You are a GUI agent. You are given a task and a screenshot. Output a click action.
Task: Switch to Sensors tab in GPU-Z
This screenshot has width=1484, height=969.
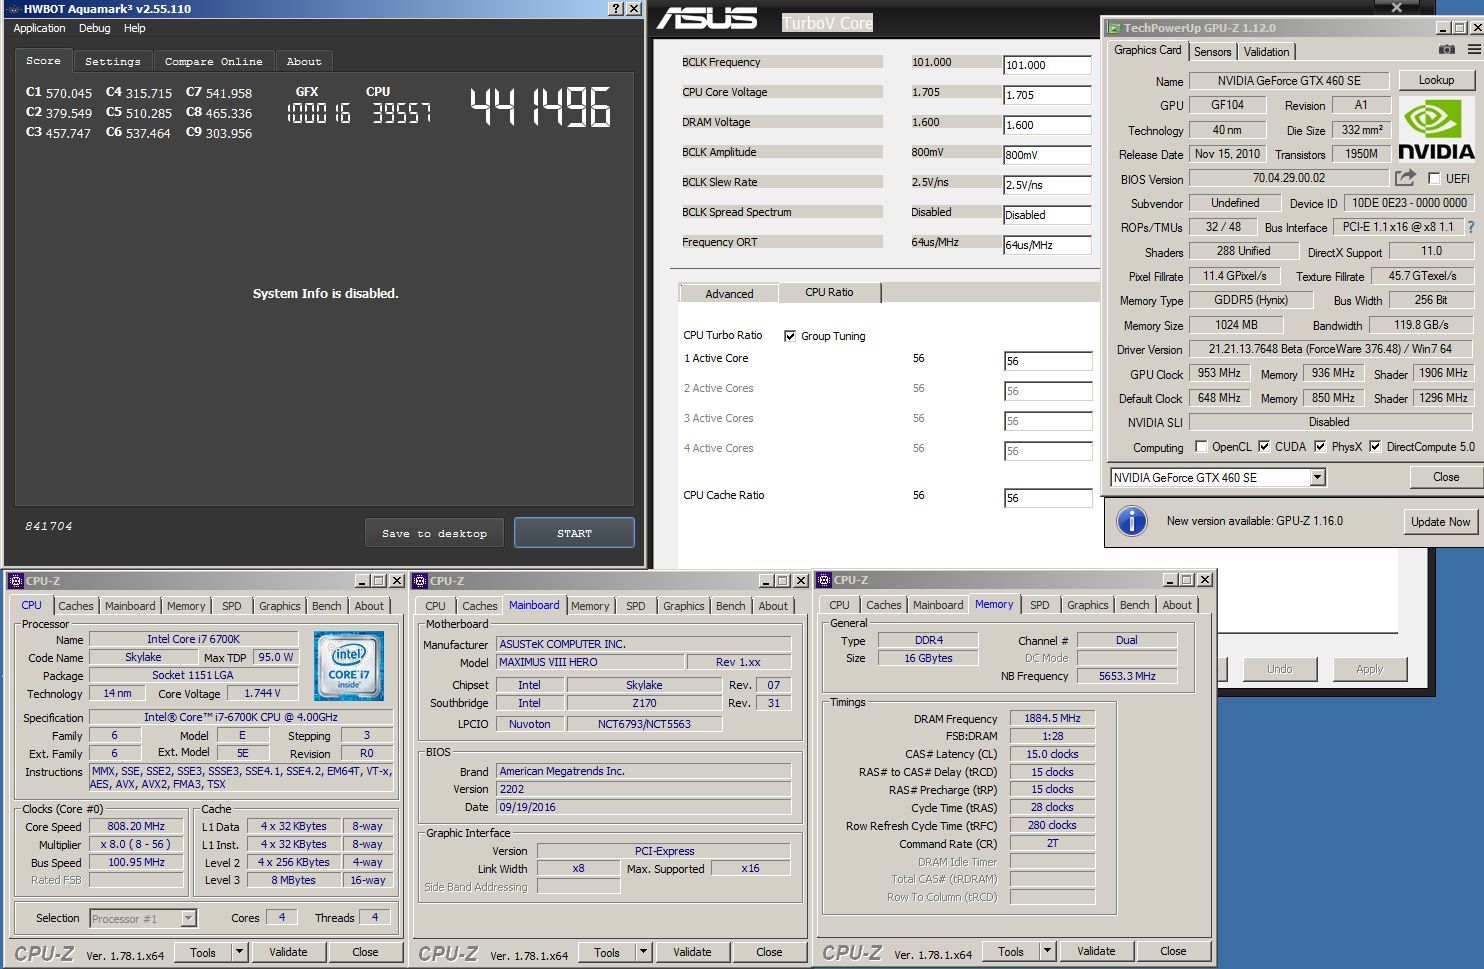(1212, 52)
